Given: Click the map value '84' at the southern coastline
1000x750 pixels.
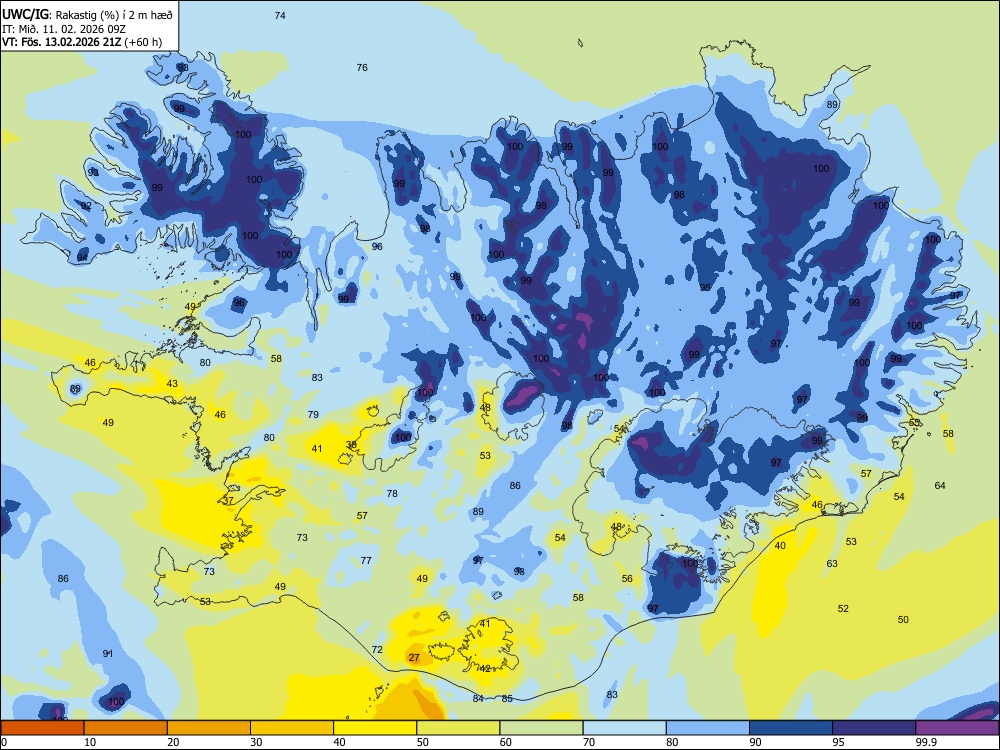Looking at the screenshot, I should [x=478, y=698].
